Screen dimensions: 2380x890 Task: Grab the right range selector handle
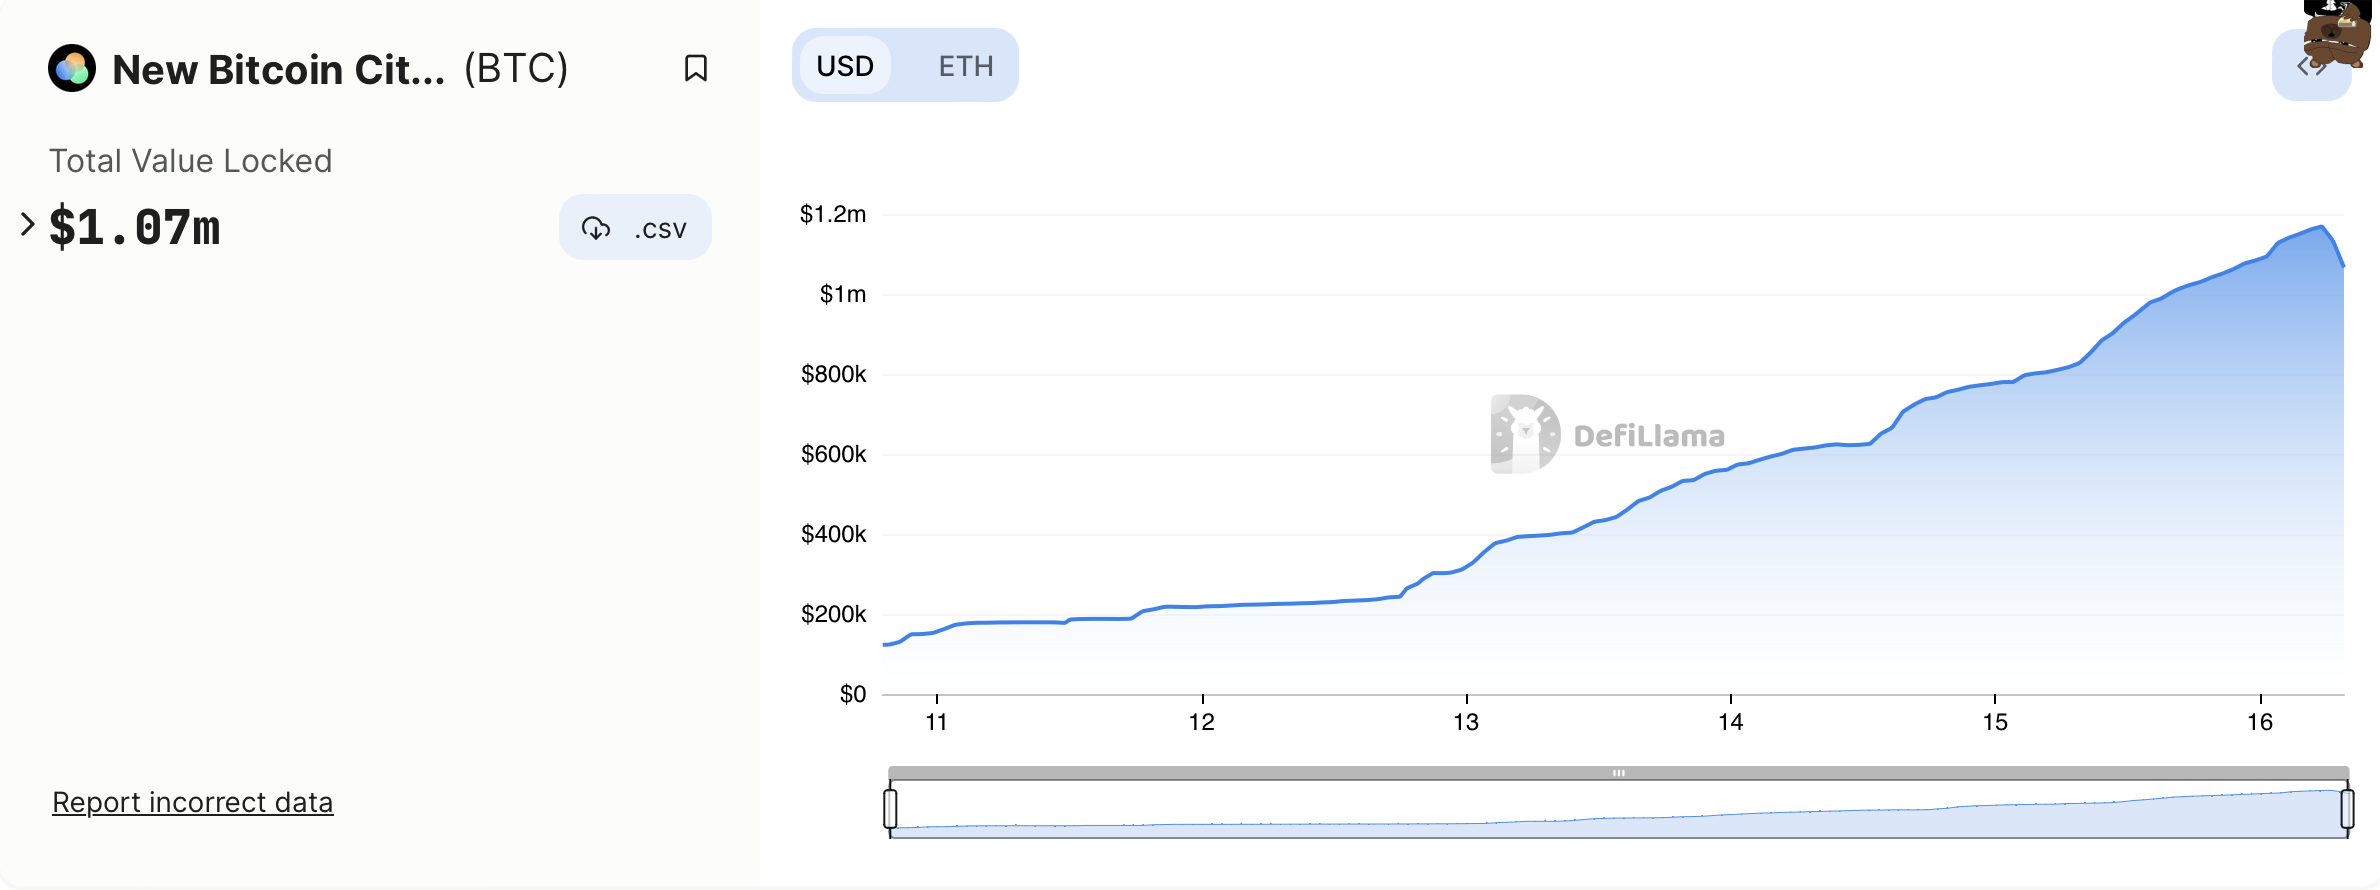coord(2347,809)
